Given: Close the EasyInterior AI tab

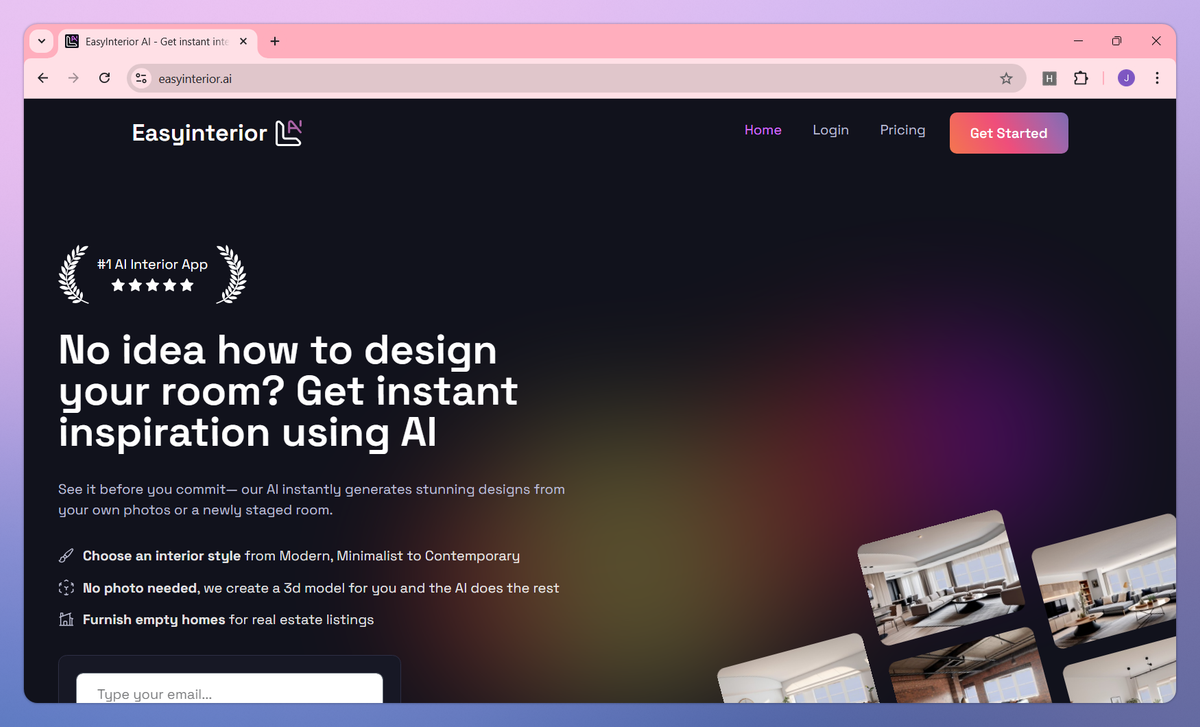Looking at the screenshot, I should pyautogui.click(x=243, y=41).
